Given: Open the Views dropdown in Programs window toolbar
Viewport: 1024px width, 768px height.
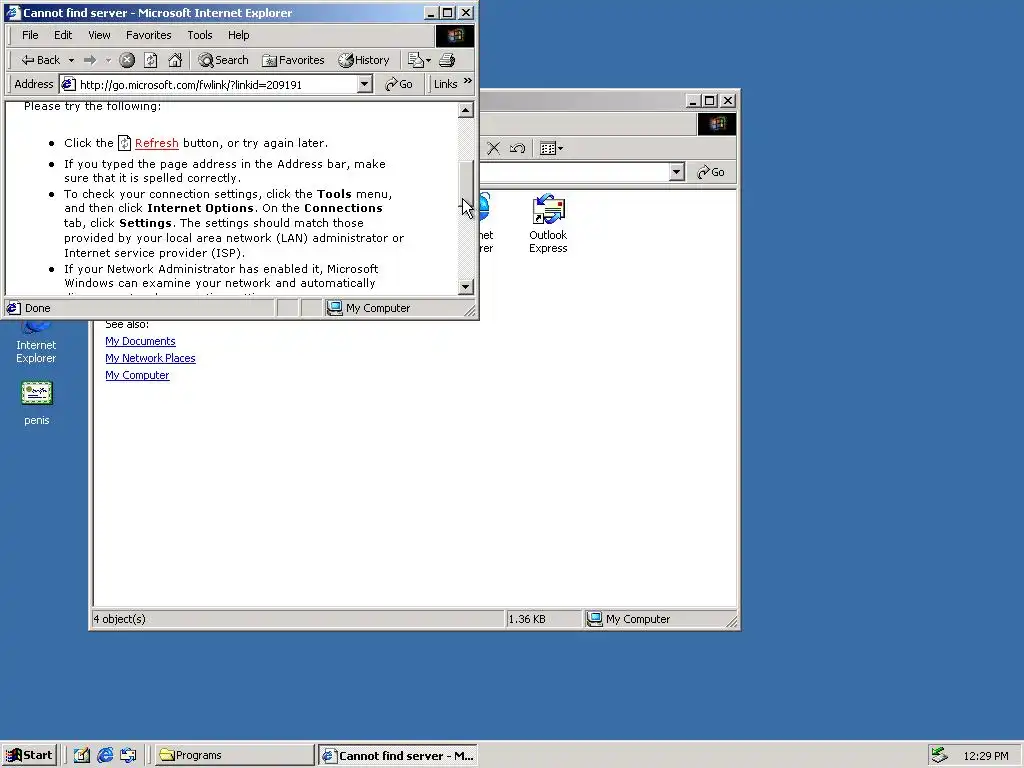Looking at the screenshot, I should (x=552, y=148).
